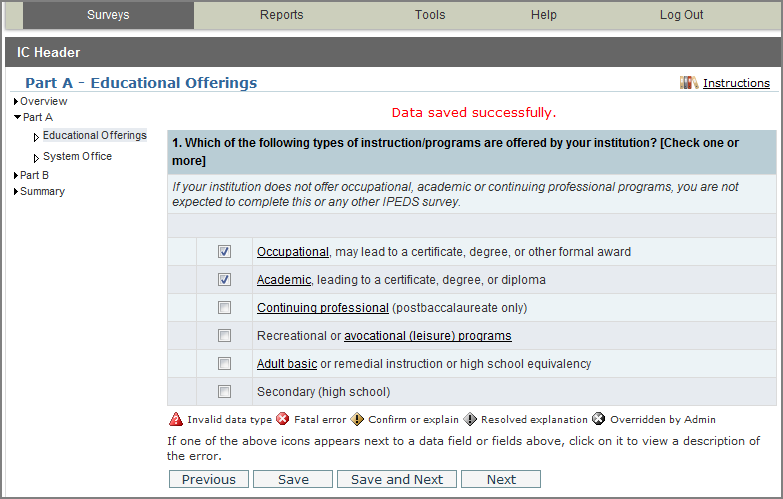Open the Tools menu
Screen dimensions: 783x499
tap(430, 15)
